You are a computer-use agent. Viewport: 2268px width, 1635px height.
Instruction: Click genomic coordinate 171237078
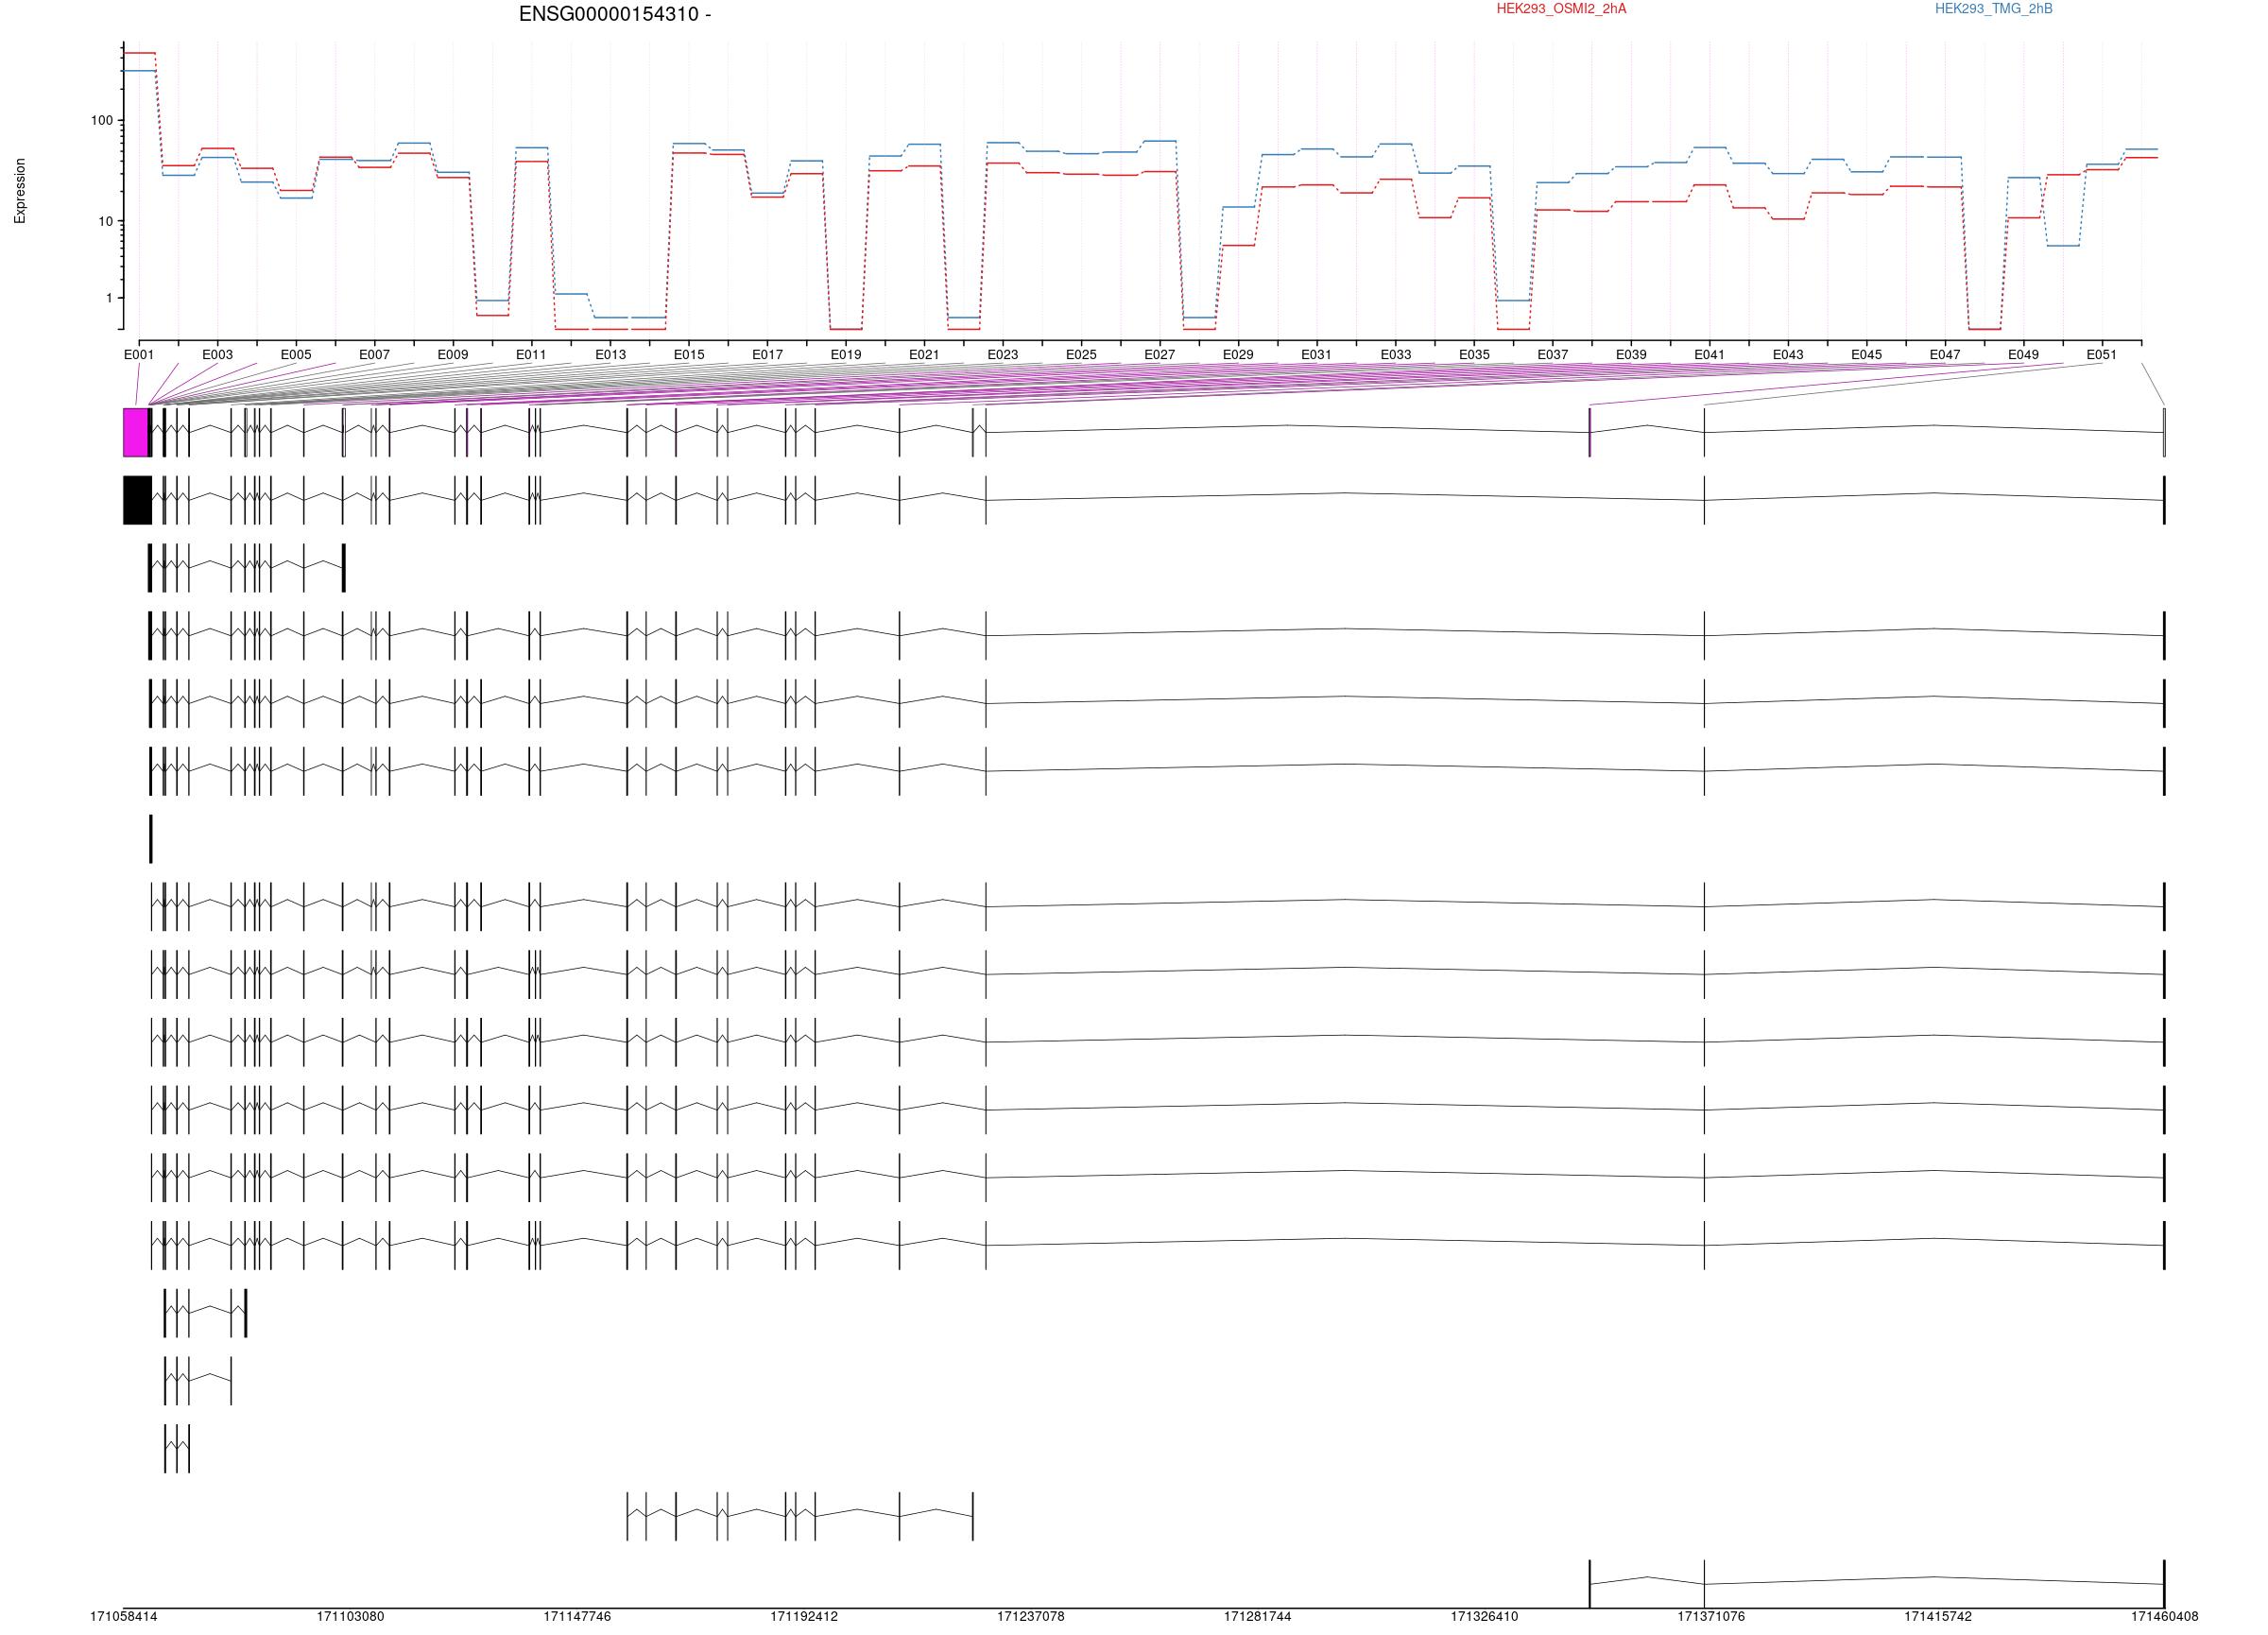click(x=1031, y=1617)
